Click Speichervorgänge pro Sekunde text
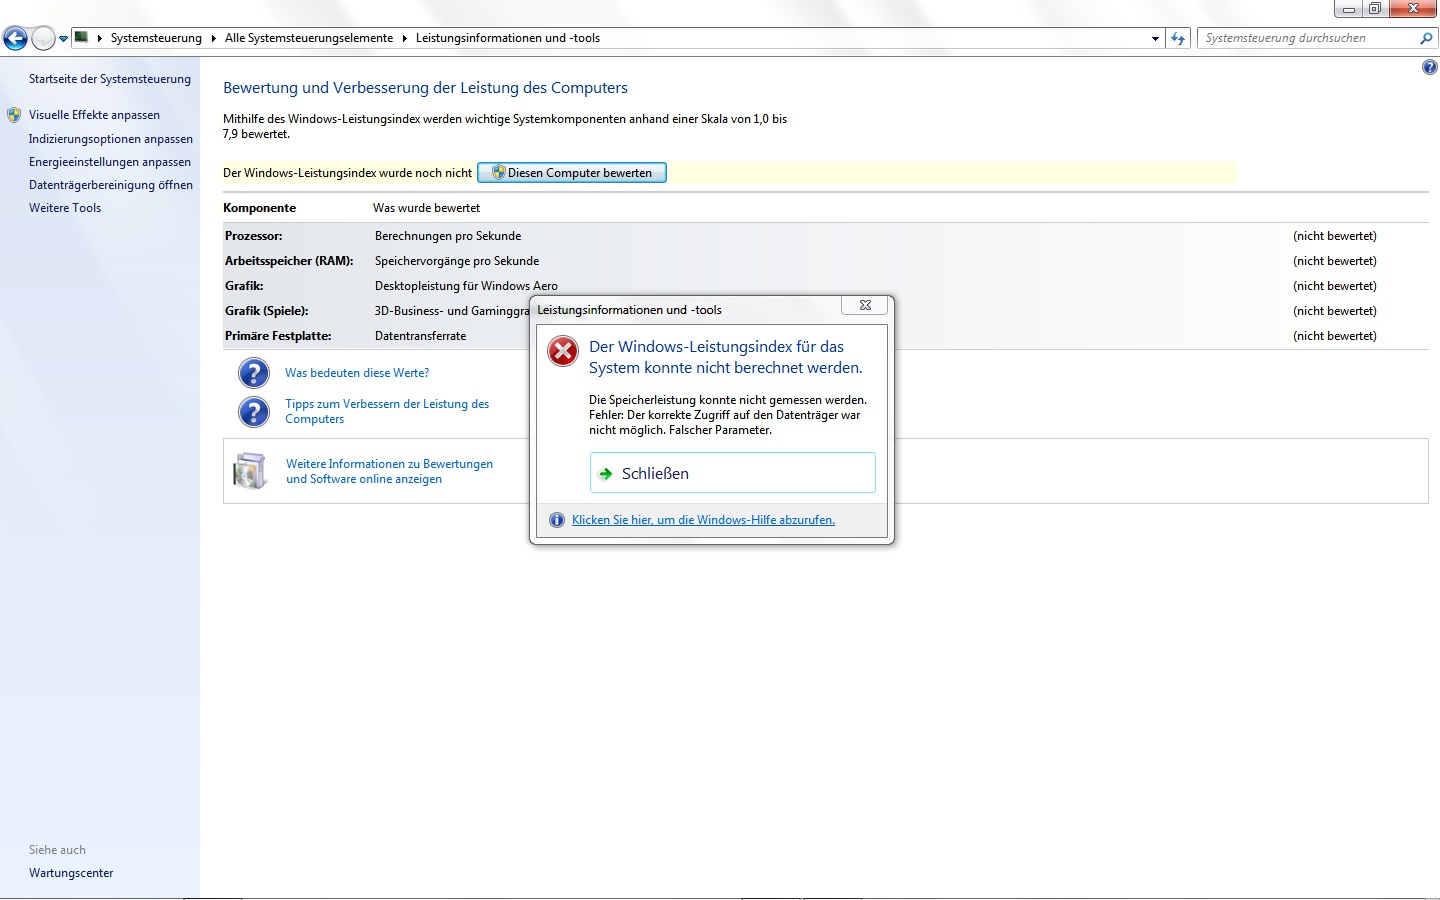Image resolution: width=1440 pixels, height=900 pixels. click(457, 261)
